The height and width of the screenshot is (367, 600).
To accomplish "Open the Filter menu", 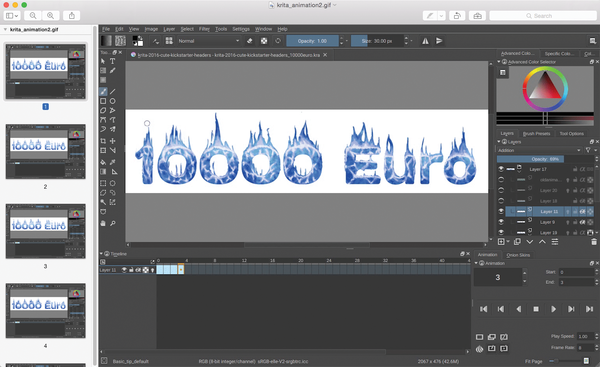I will click(204, 29).
